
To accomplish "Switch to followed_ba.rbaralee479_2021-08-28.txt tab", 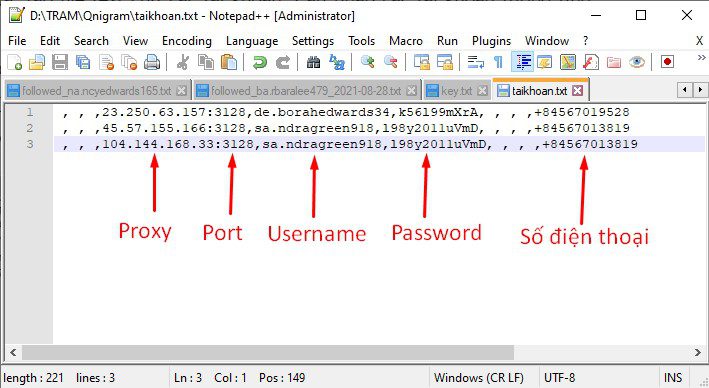I will [306, 91].
